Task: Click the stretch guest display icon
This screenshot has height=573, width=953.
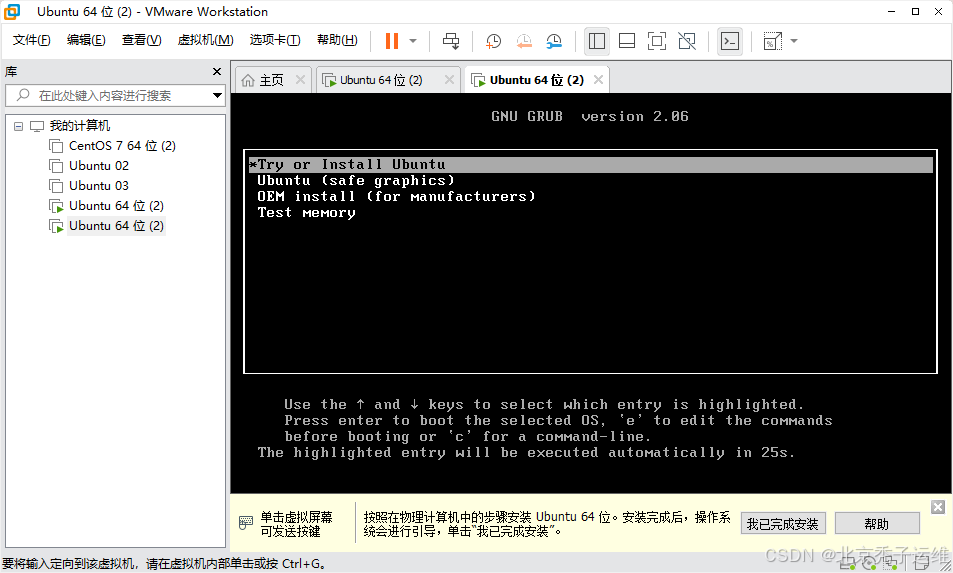Action: (772, 41)
